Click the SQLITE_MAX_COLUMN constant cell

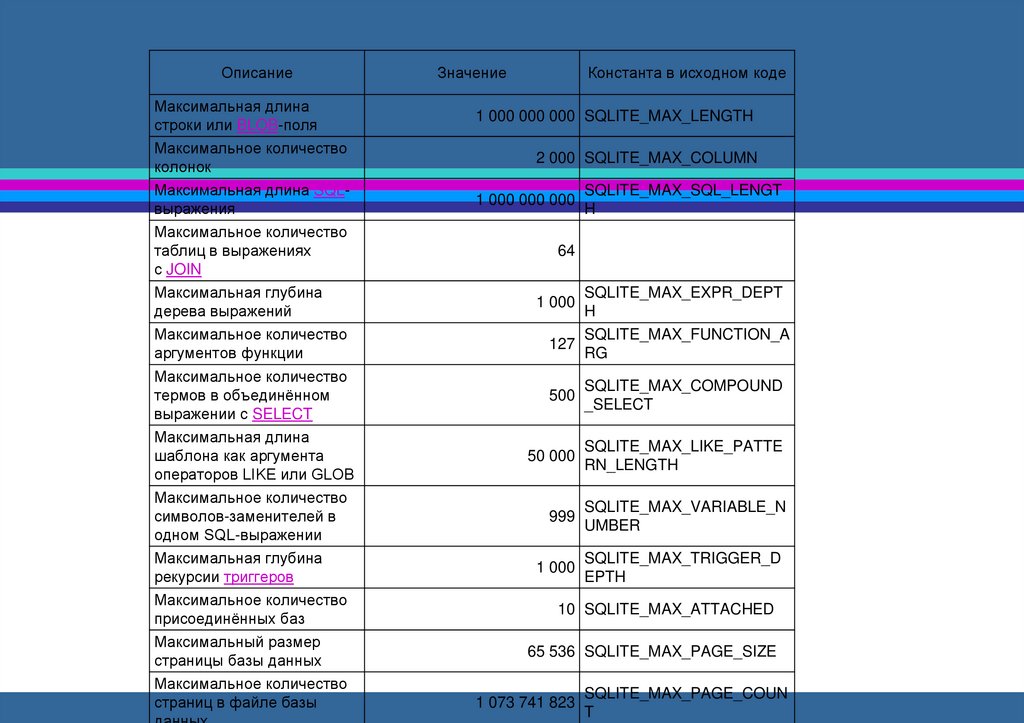670,158
